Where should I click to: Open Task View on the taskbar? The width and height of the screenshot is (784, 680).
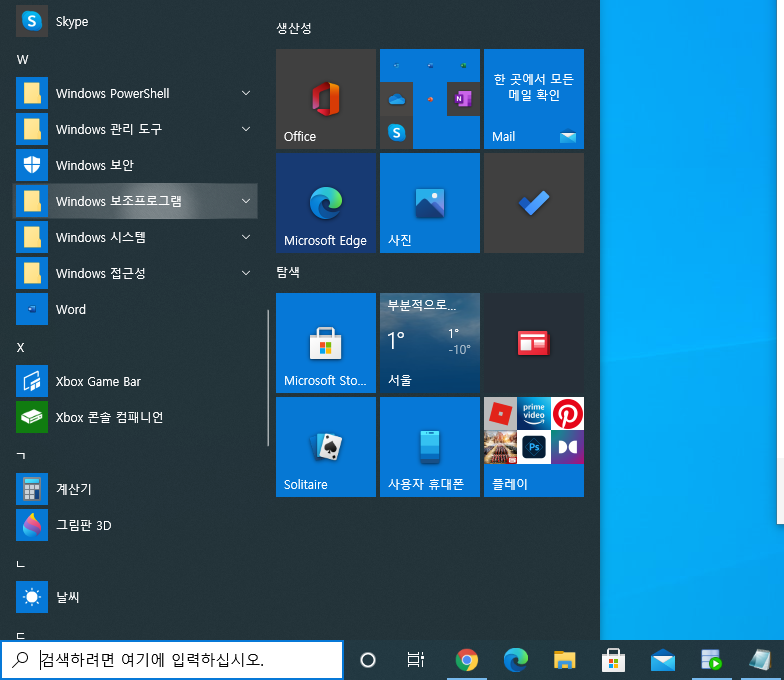coord(416,660)
